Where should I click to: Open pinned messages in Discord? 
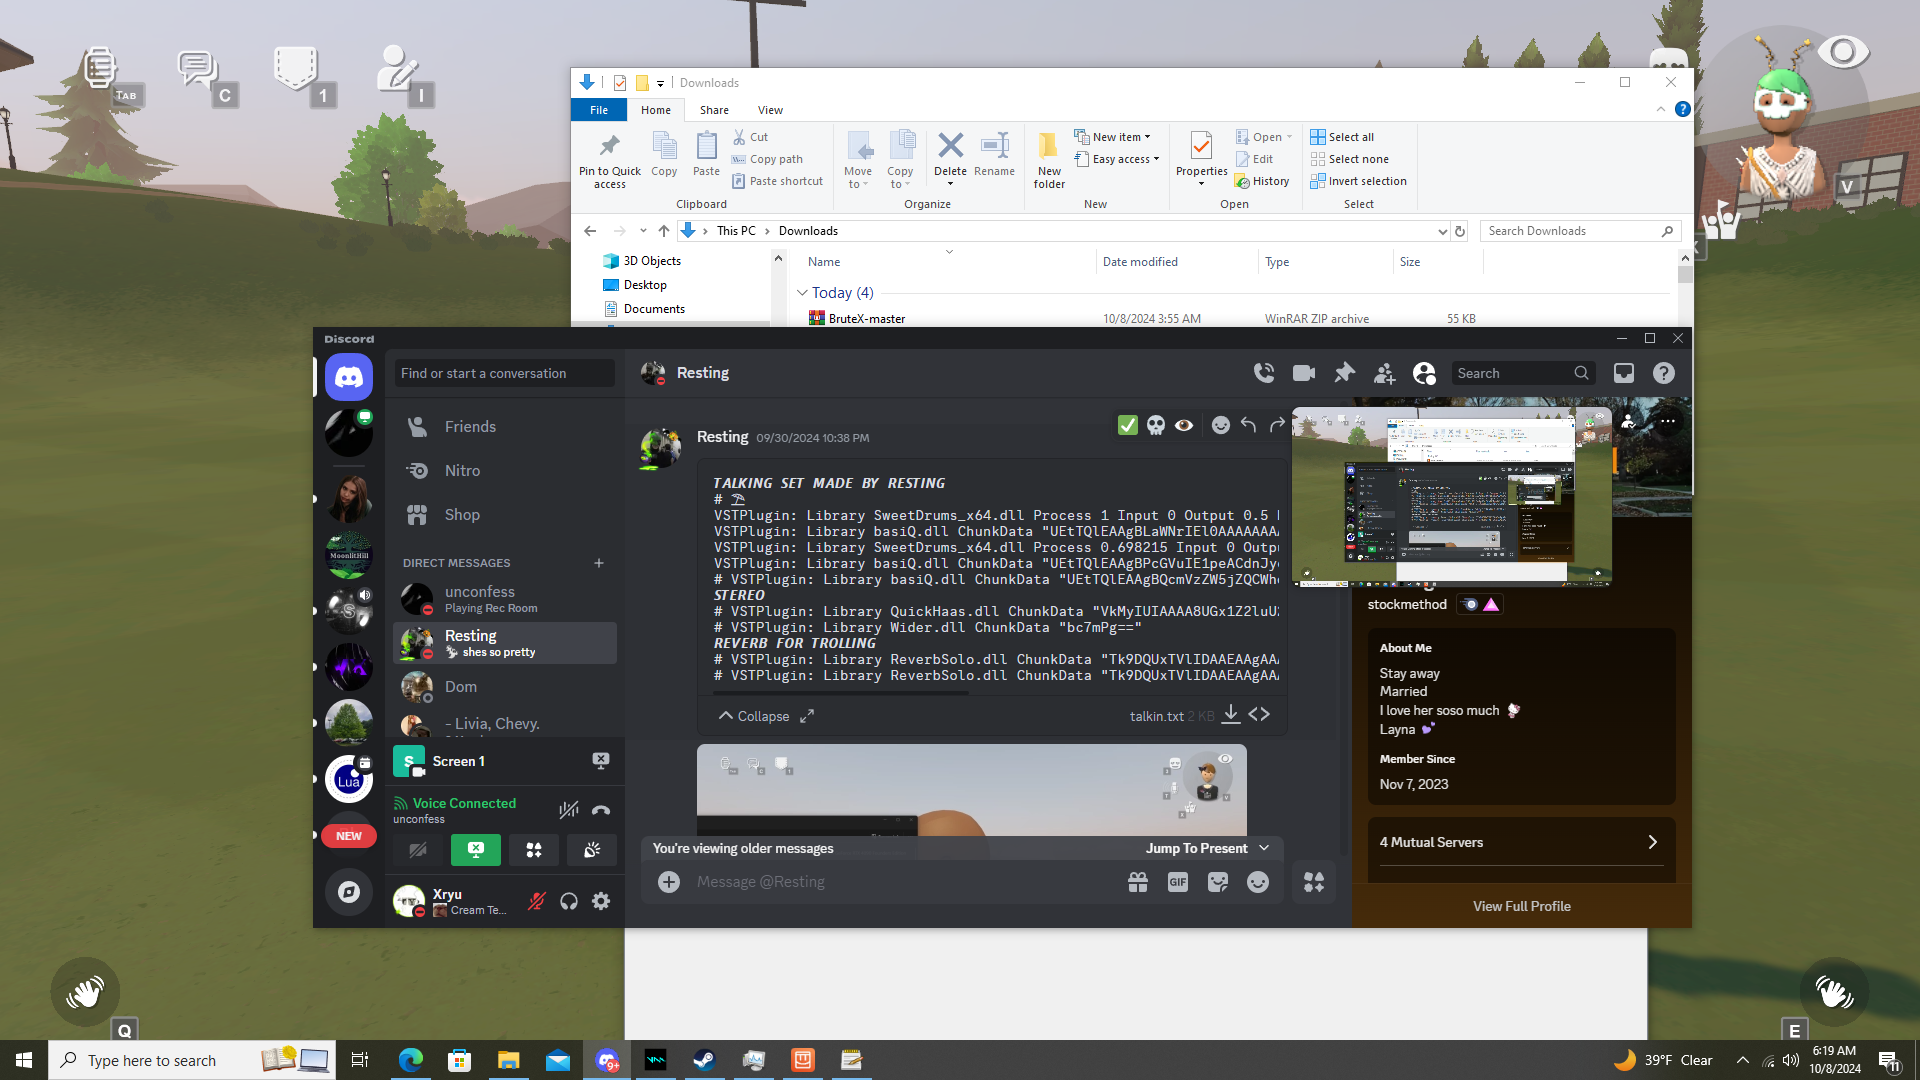click(1344, 373)
